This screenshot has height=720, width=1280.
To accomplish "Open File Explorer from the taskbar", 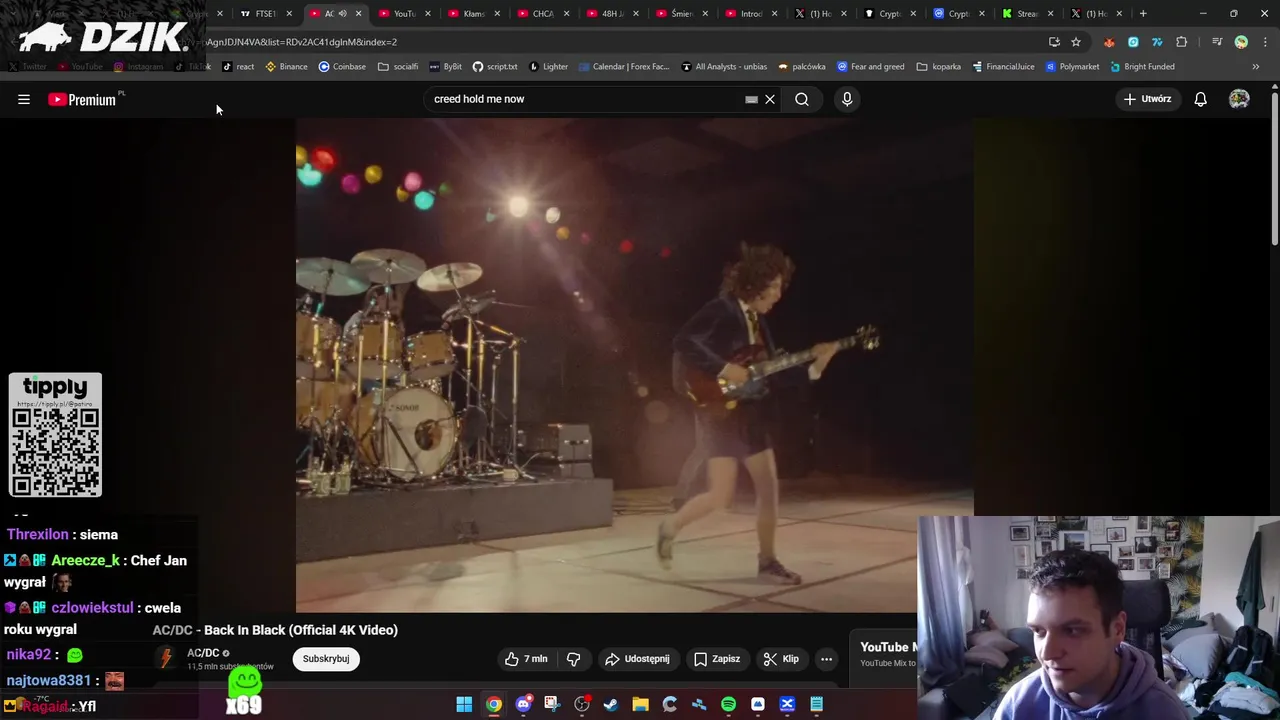I will 640,704.
